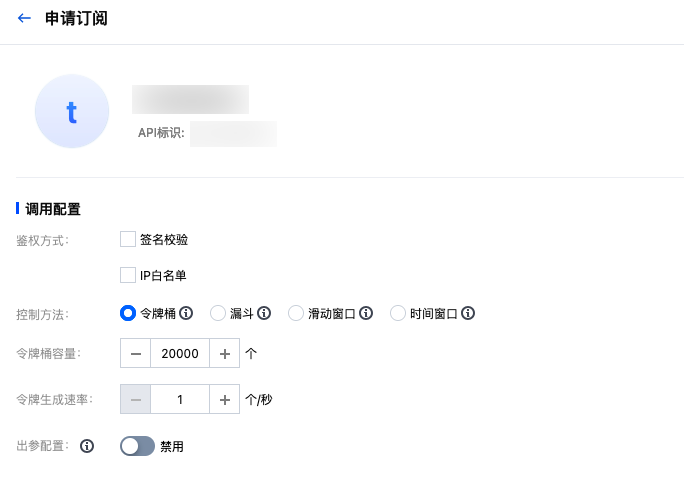The image size is (684, 491).
Task: Increase 令牌桶容量 with plus button
Action: (225, 353)
